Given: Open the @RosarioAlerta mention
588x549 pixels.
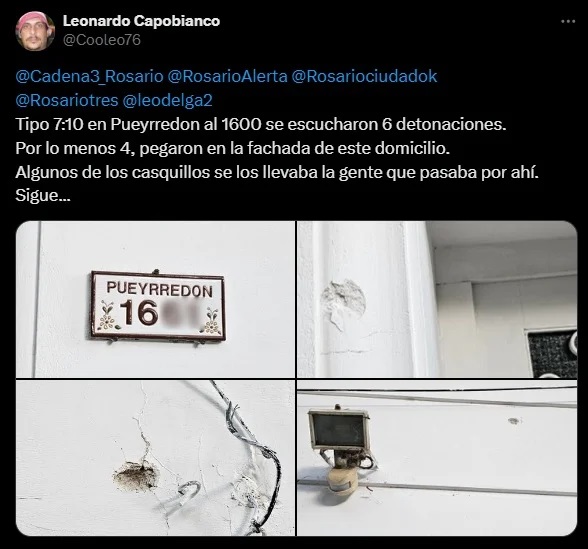Looking at the screenshot, I should (x=227, y=76).
